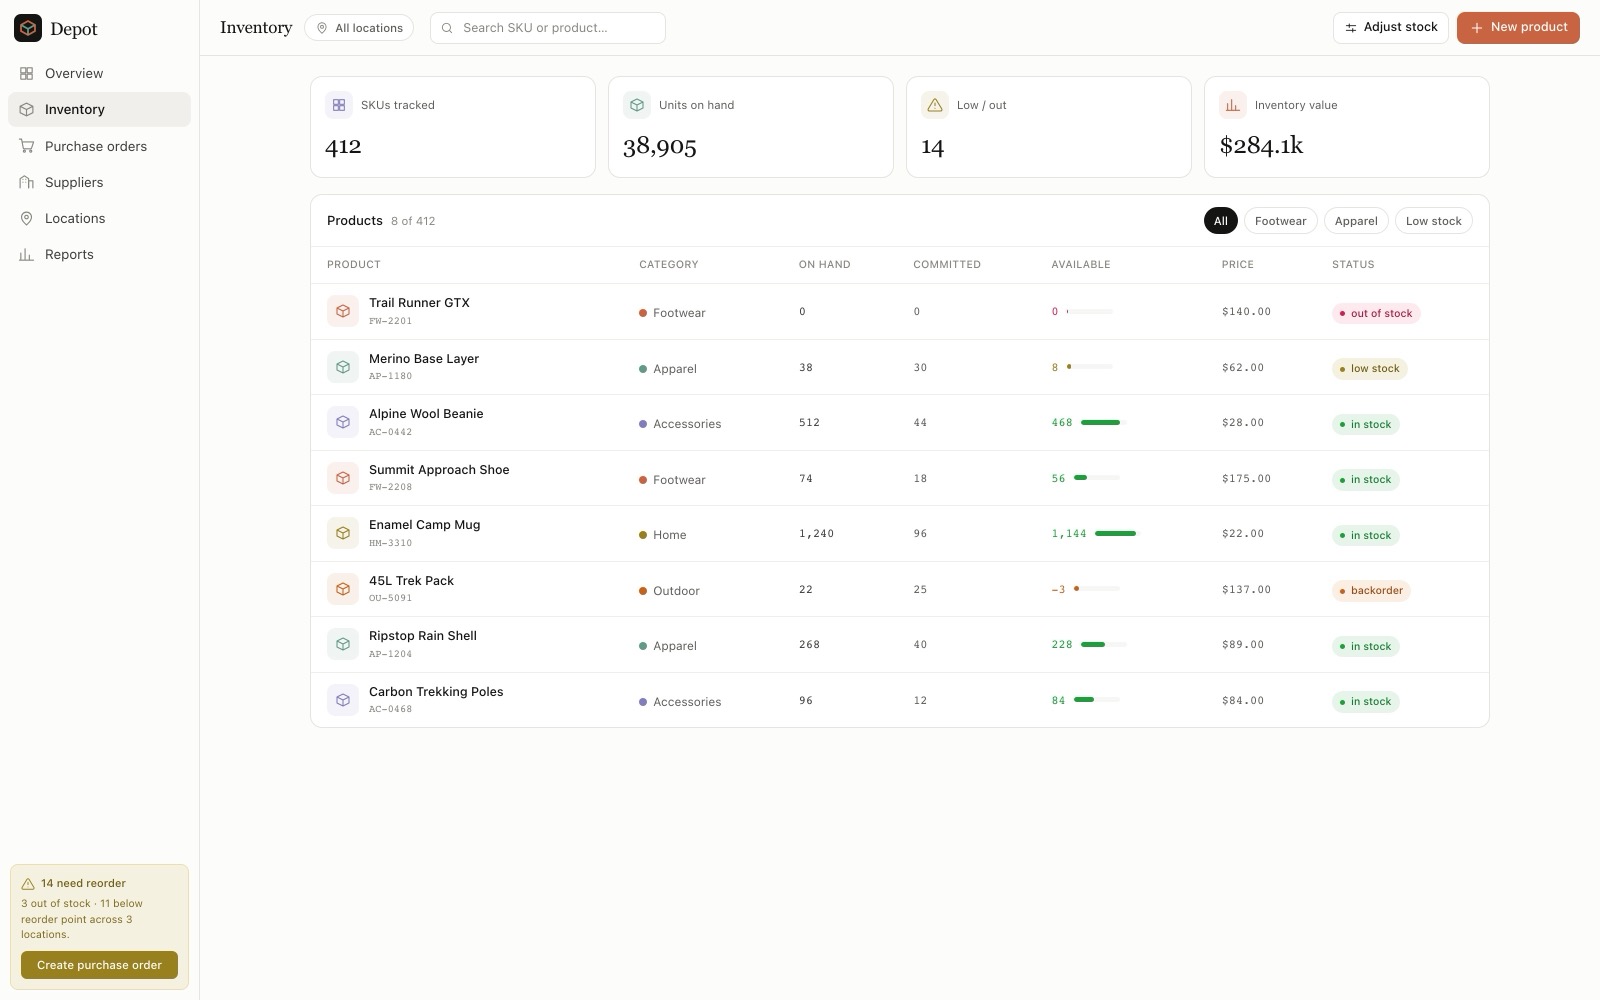Click the Depot logo icon
The height and width of the screenshot is (1000, 1600).
point(28,28)
